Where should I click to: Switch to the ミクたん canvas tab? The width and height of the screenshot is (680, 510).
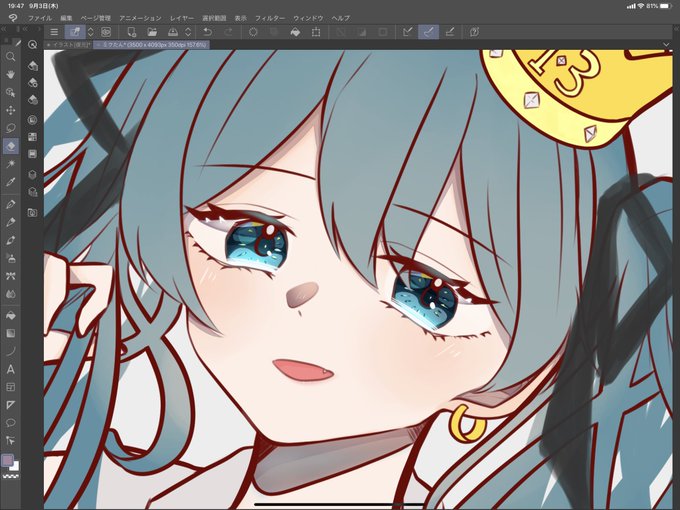tap(151, 45)
